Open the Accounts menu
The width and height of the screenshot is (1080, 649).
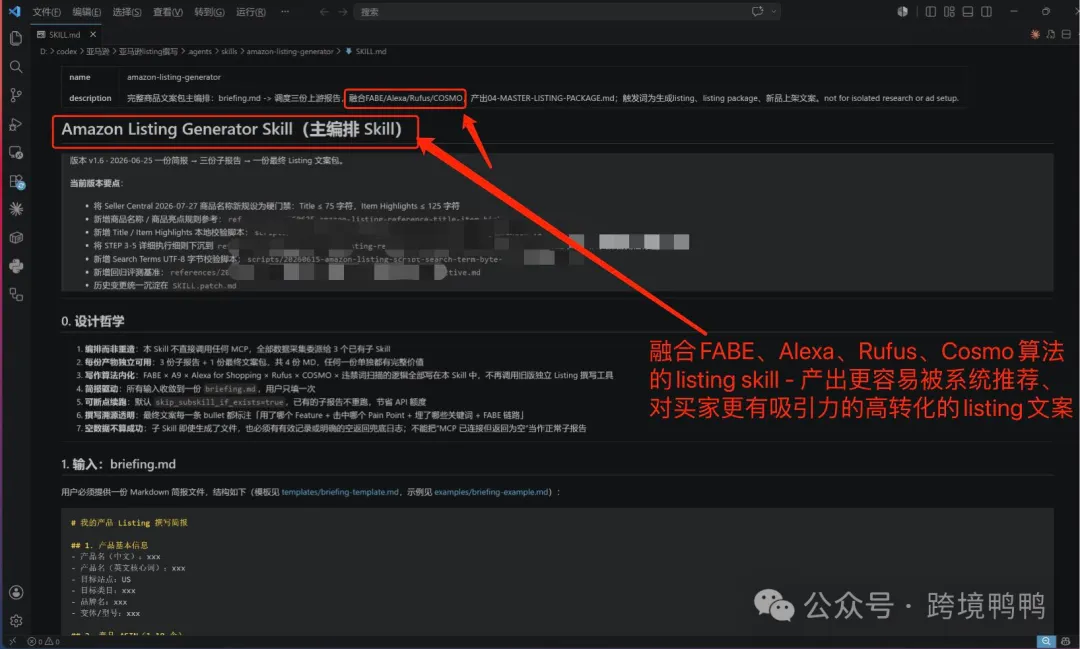click(16, 593)
